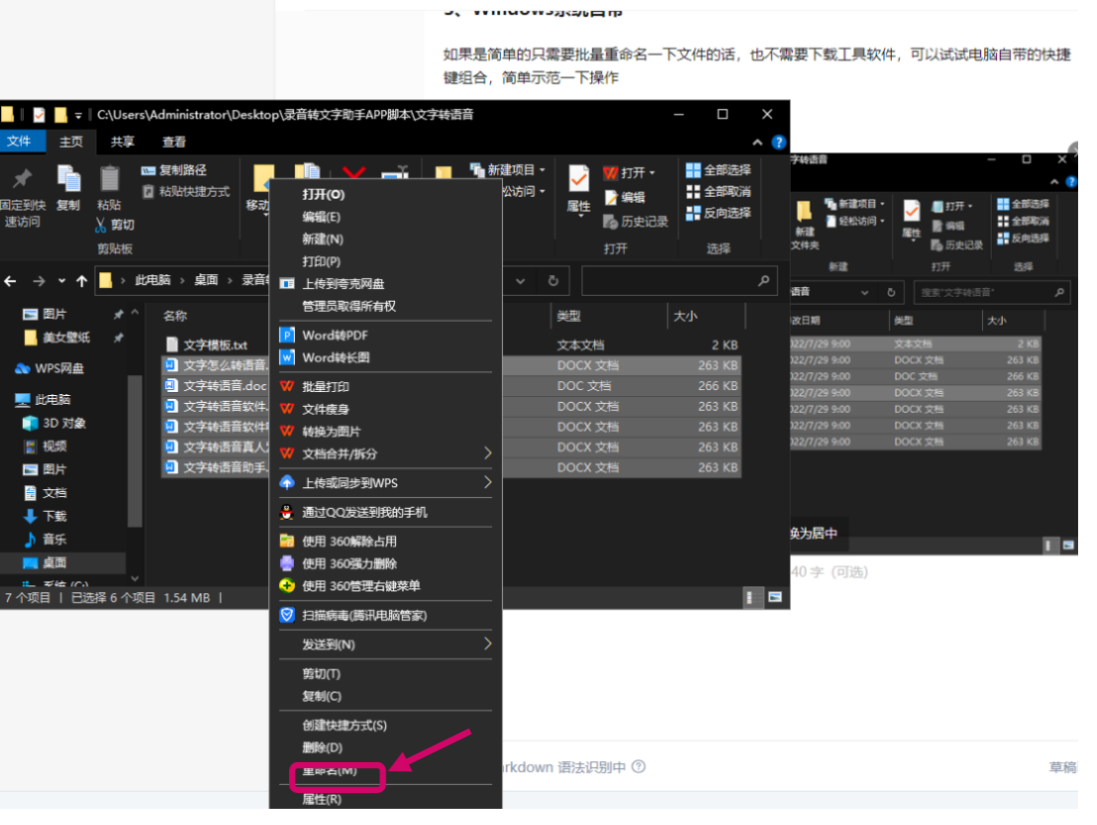The image size is (1097, 825).
Task: Open the quick access toolbar customize dropdown
Action: pyautogui.click(x=78, y=115)
